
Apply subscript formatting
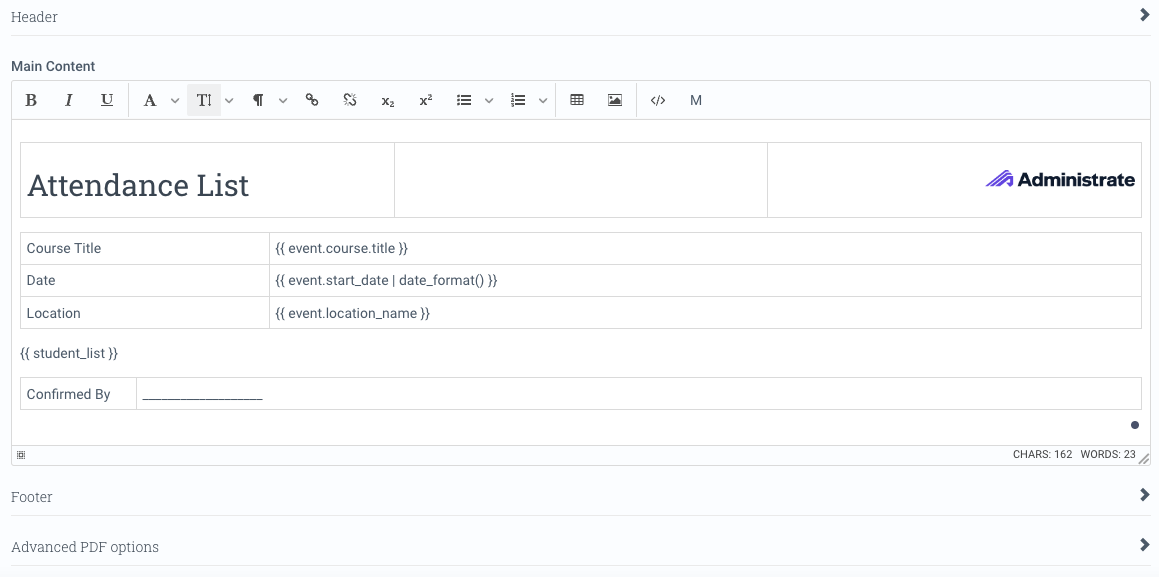[387, 100]
